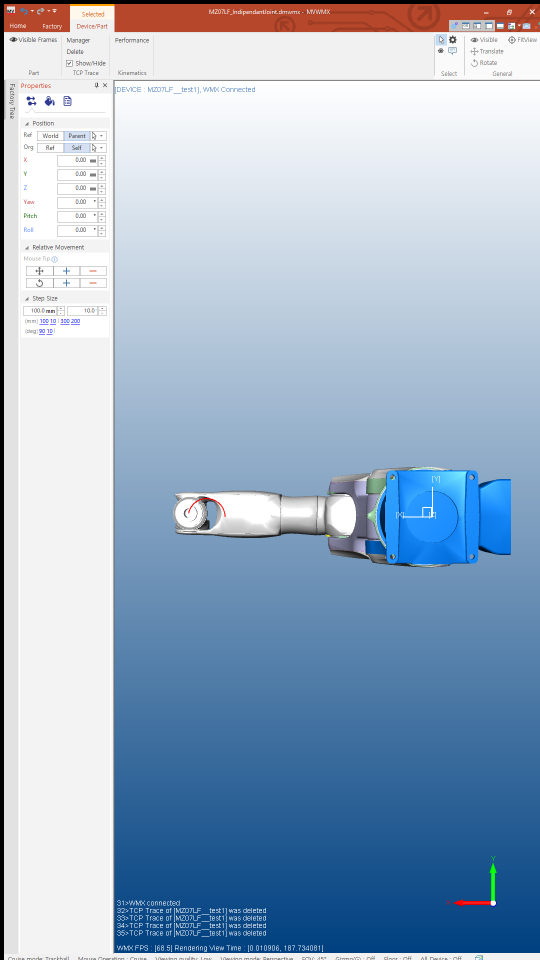The width and height of the screenshot is (540, 960).
Task: Open the position transform properties tab icon
Action: [x=31, y=101]
